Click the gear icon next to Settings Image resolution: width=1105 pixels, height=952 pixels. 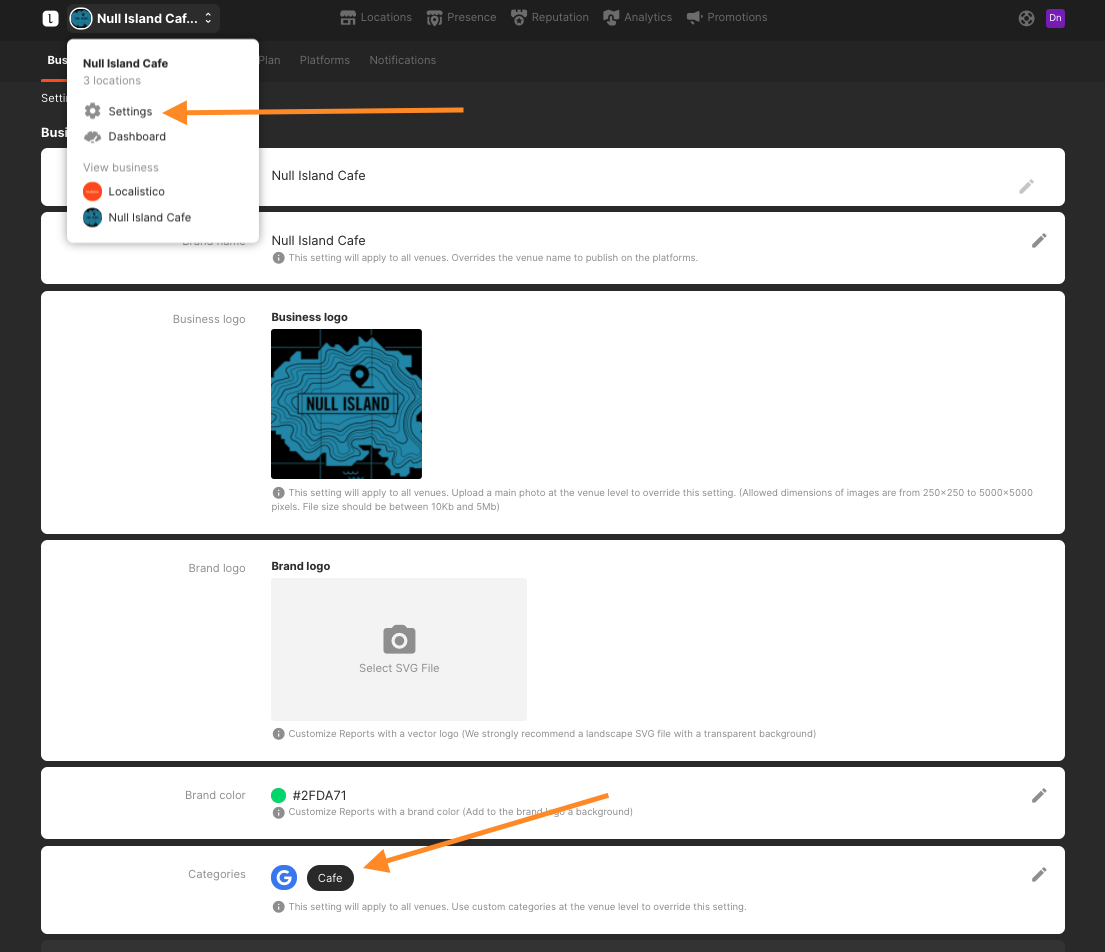click(92, 111)
